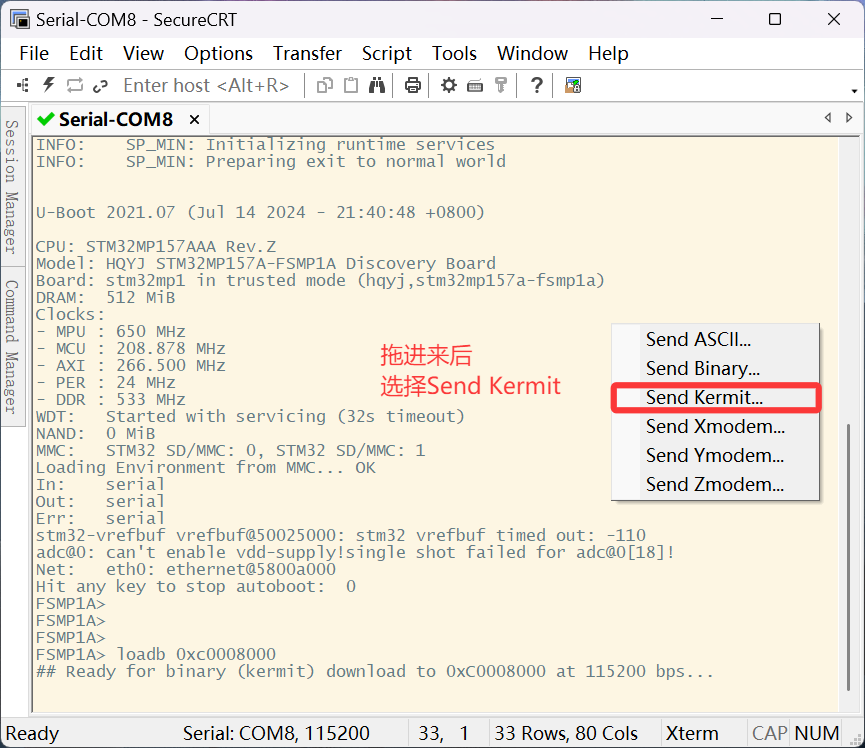Maximize the SecureCRT window
The width and height of the screenshot is (865, 748).
point(775,19)
